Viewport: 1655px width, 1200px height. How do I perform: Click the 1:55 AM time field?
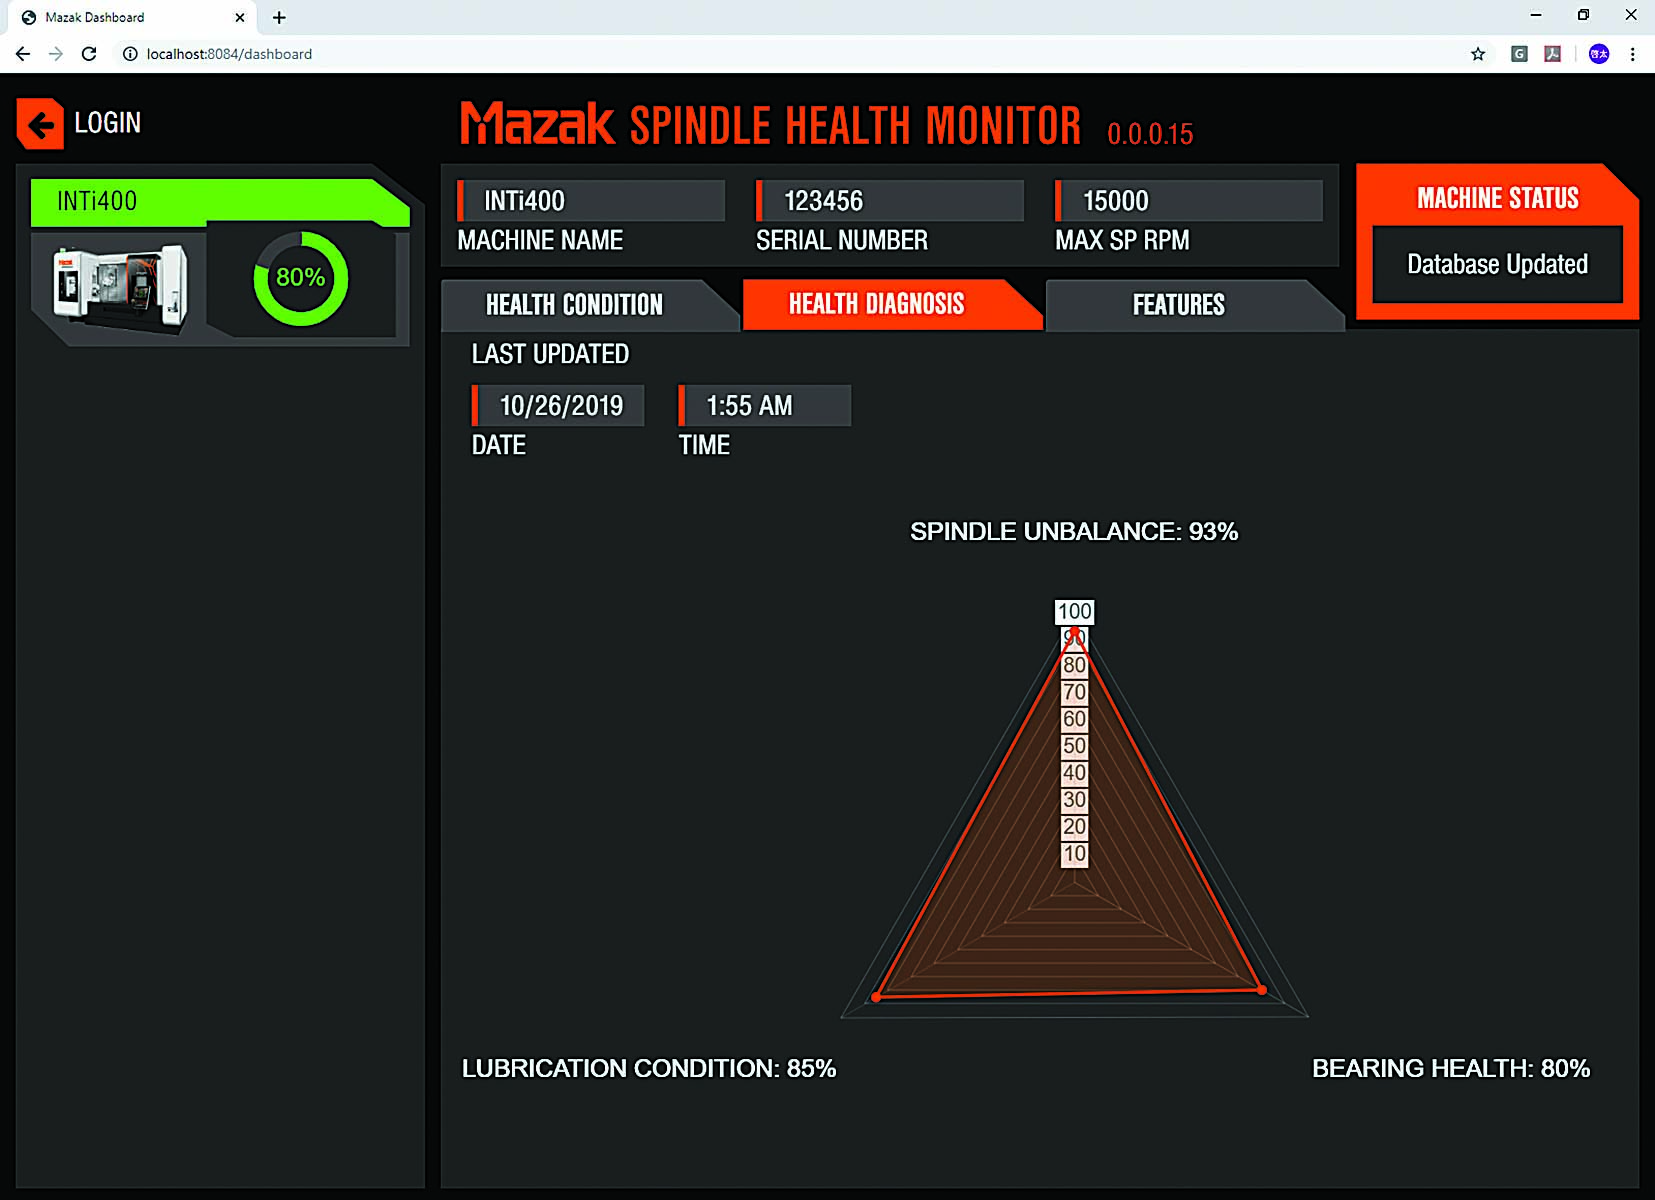[765, 406]
